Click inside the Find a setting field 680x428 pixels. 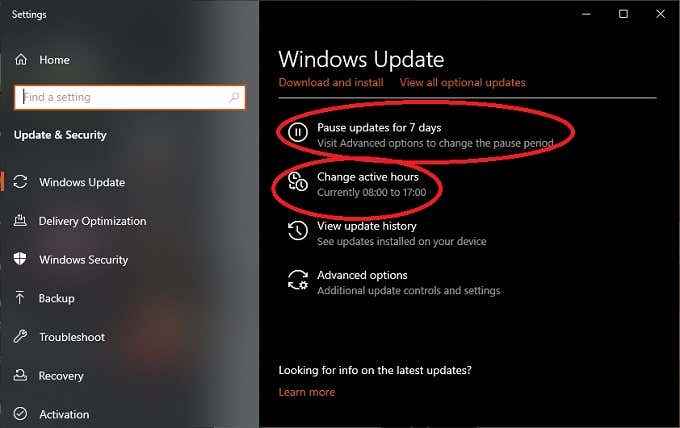pos(129,97)
